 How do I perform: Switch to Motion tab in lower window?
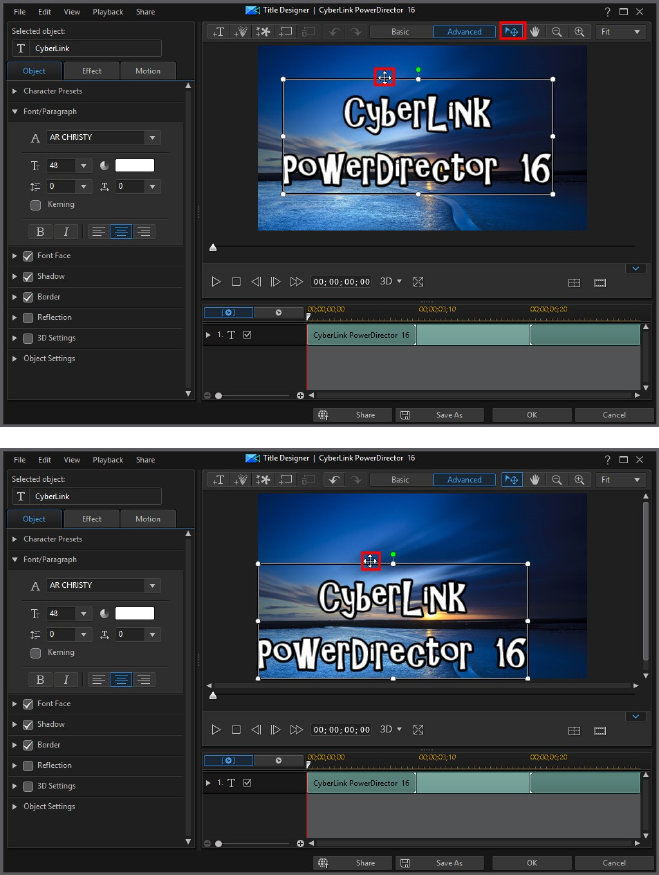tap(147, 519)
